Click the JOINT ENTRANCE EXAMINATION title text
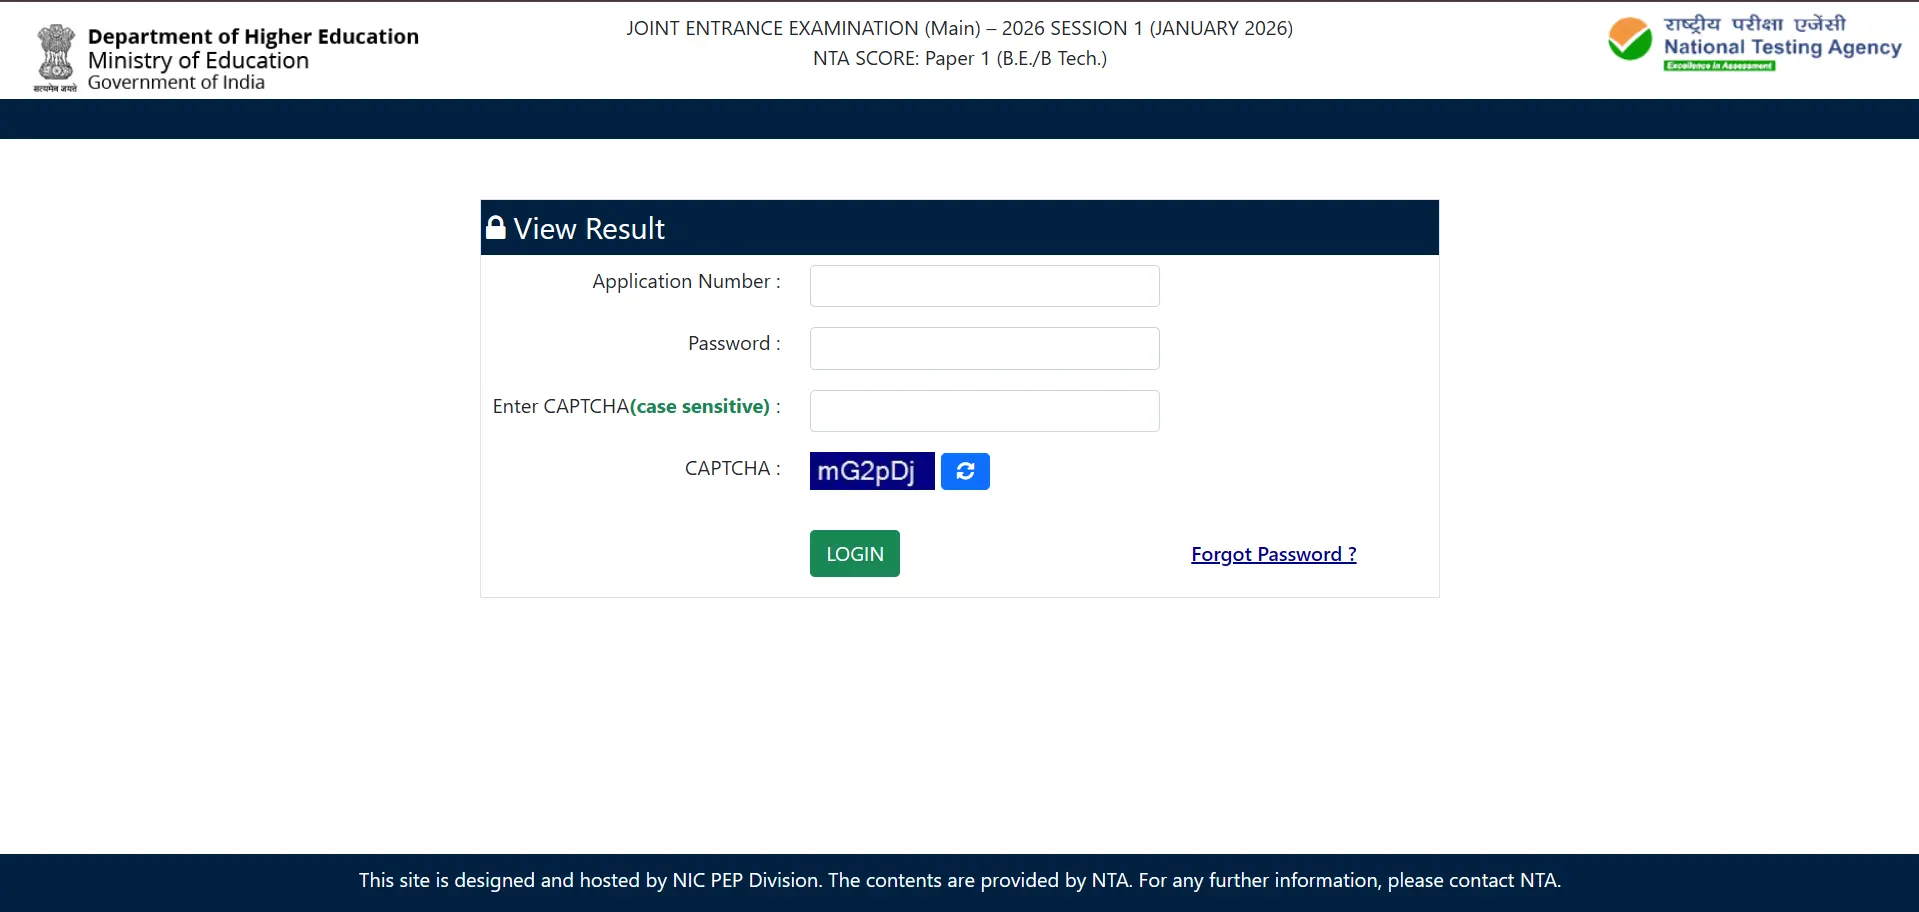 pos(959,28)
